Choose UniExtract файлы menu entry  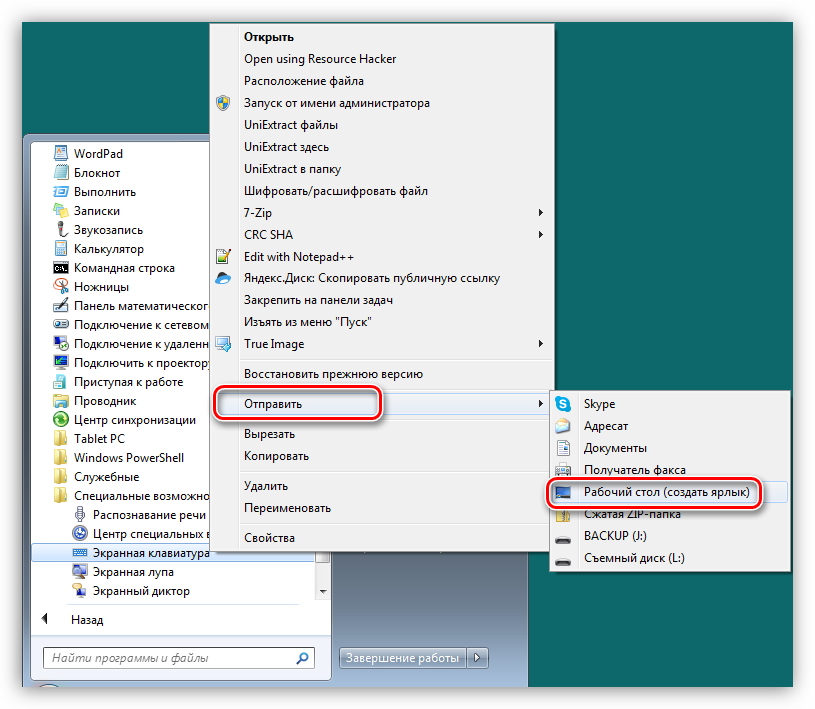pyautogui.click(x=291, y=125)
